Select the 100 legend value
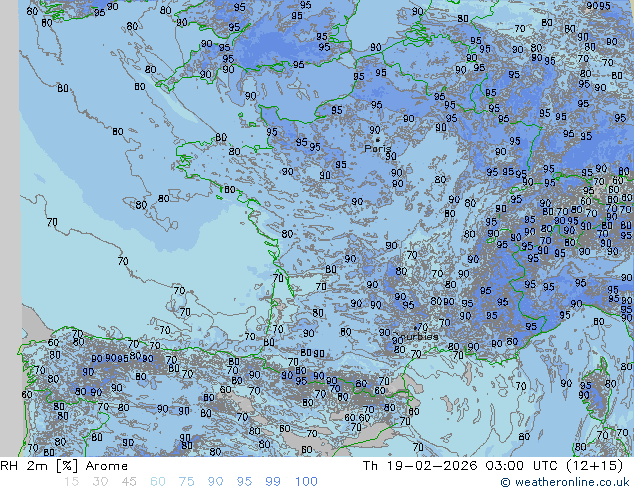Image resolution: width=634 pixels, height=490 pixels. (x=306, y=482)
